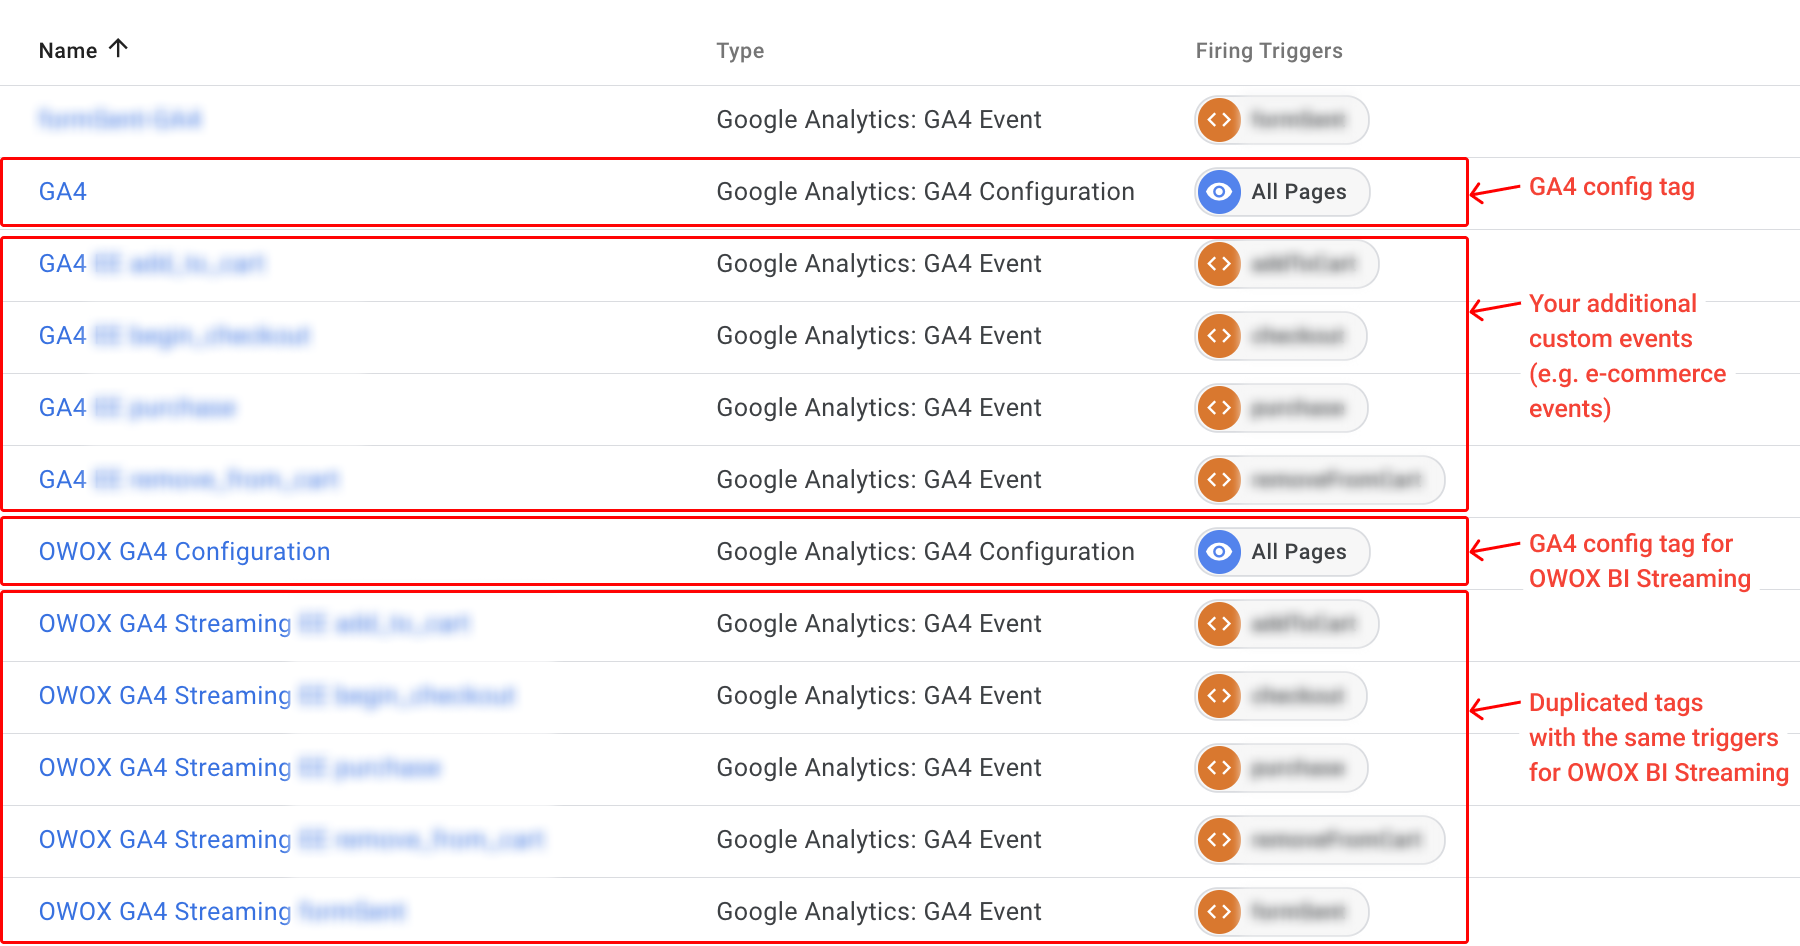Select 'GA4 Event' type in OWOX Streaming formSent row
The width and height of the screenshot is (1800, 946).
pyautogui.click(x=879, y=912)
